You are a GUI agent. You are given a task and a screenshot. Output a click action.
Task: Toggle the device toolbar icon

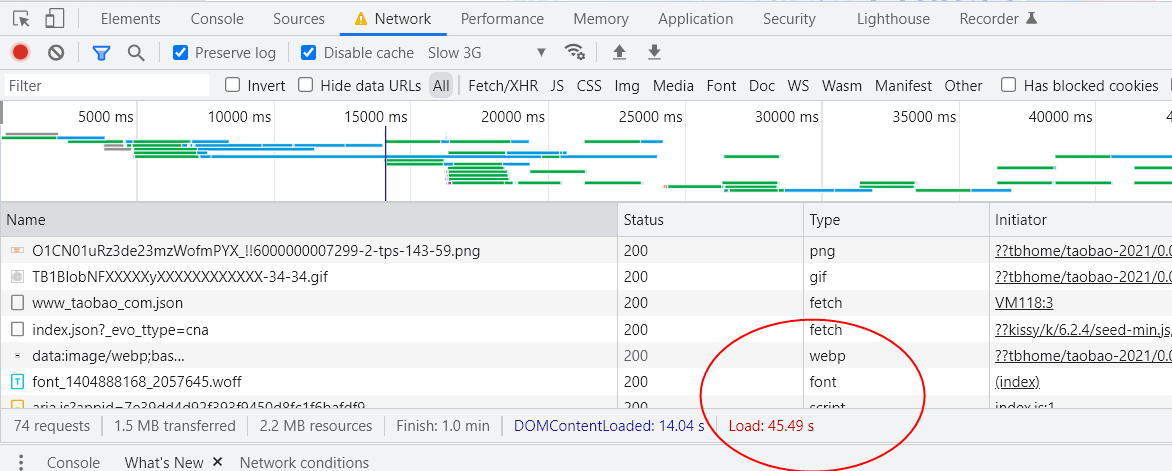click(x=55, y=18)
